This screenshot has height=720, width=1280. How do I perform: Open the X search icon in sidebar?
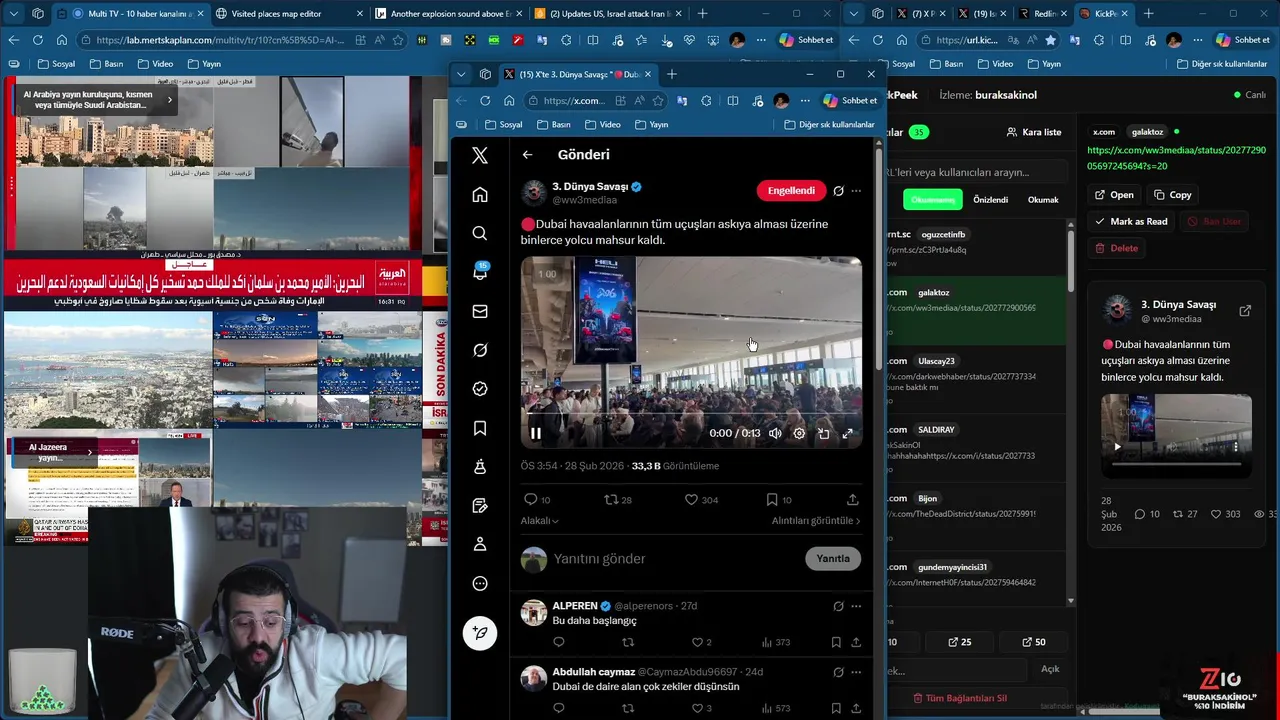(x=480, y=233)
